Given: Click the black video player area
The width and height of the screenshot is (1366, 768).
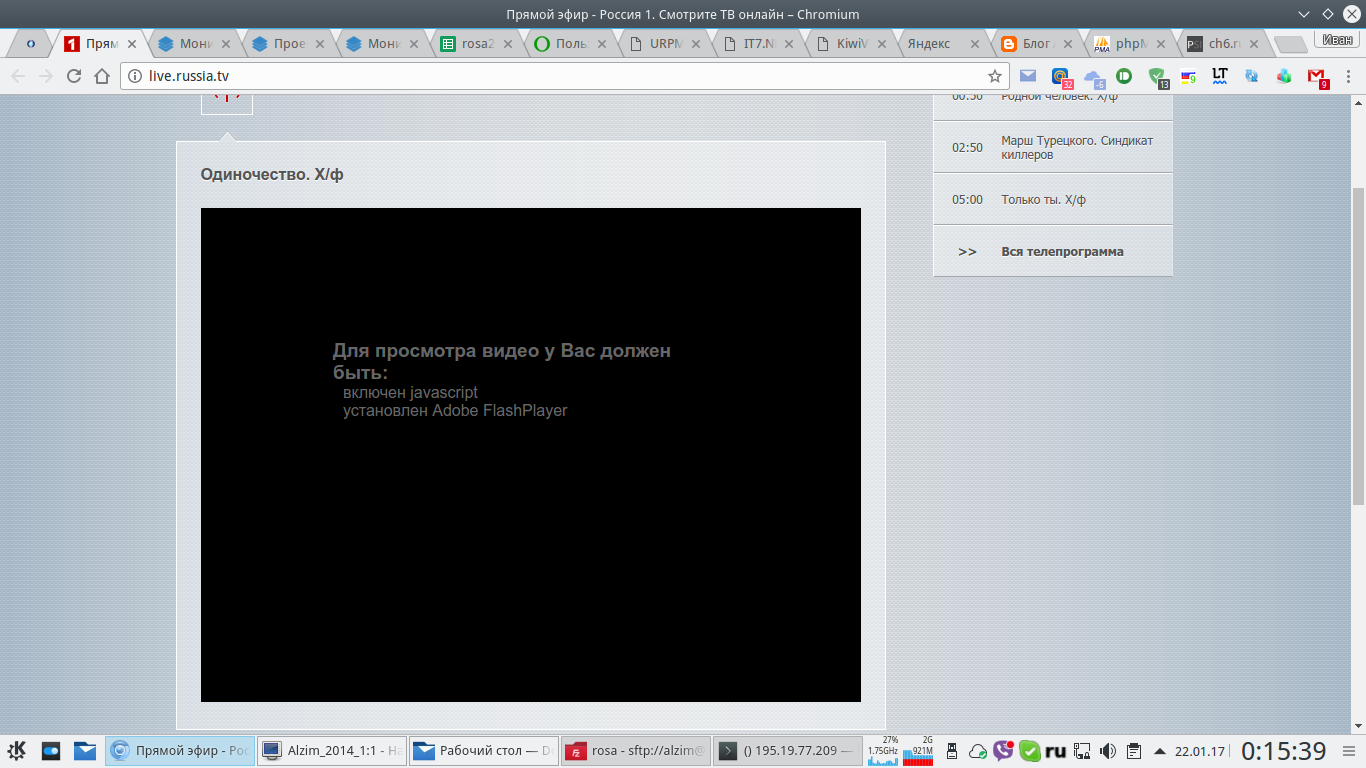Looking at the screenshot, I should (531, 455).
